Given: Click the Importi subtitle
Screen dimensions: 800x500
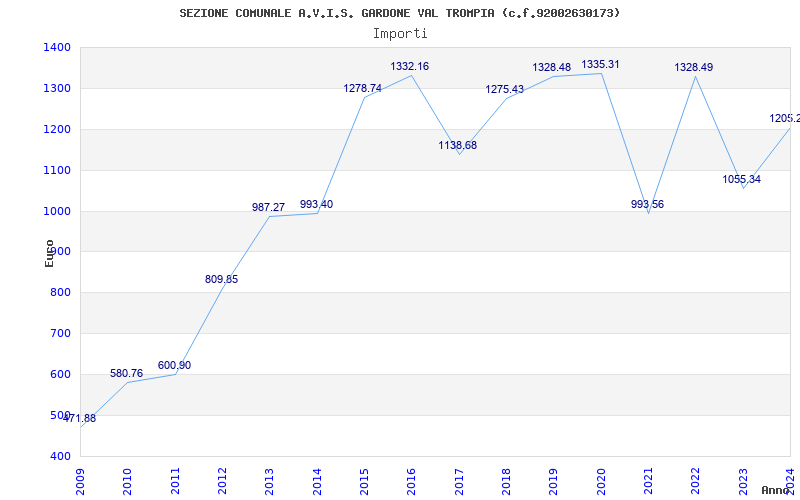Looking at the screenshot, I should pyautogui.click(x=400, y=34).
